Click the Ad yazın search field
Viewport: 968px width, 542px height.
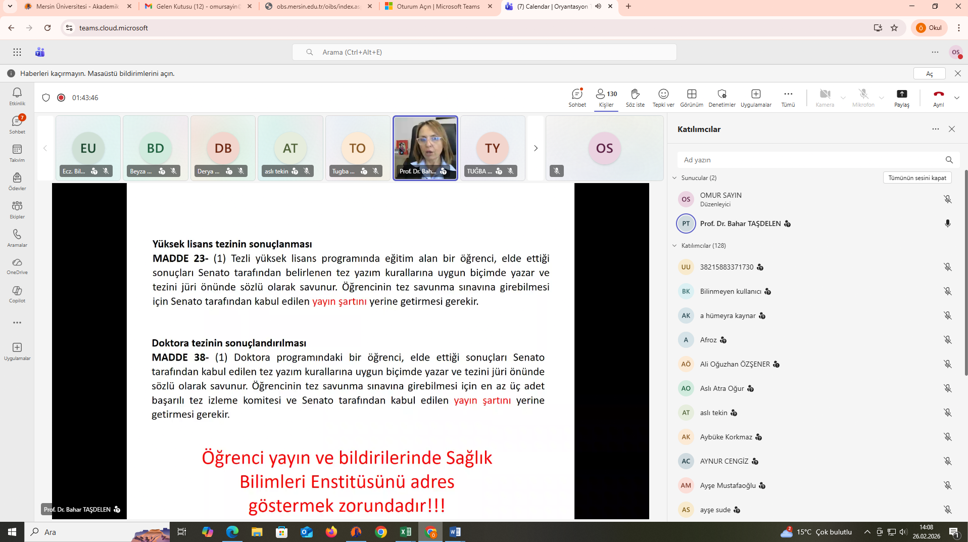tap(810, 160)
